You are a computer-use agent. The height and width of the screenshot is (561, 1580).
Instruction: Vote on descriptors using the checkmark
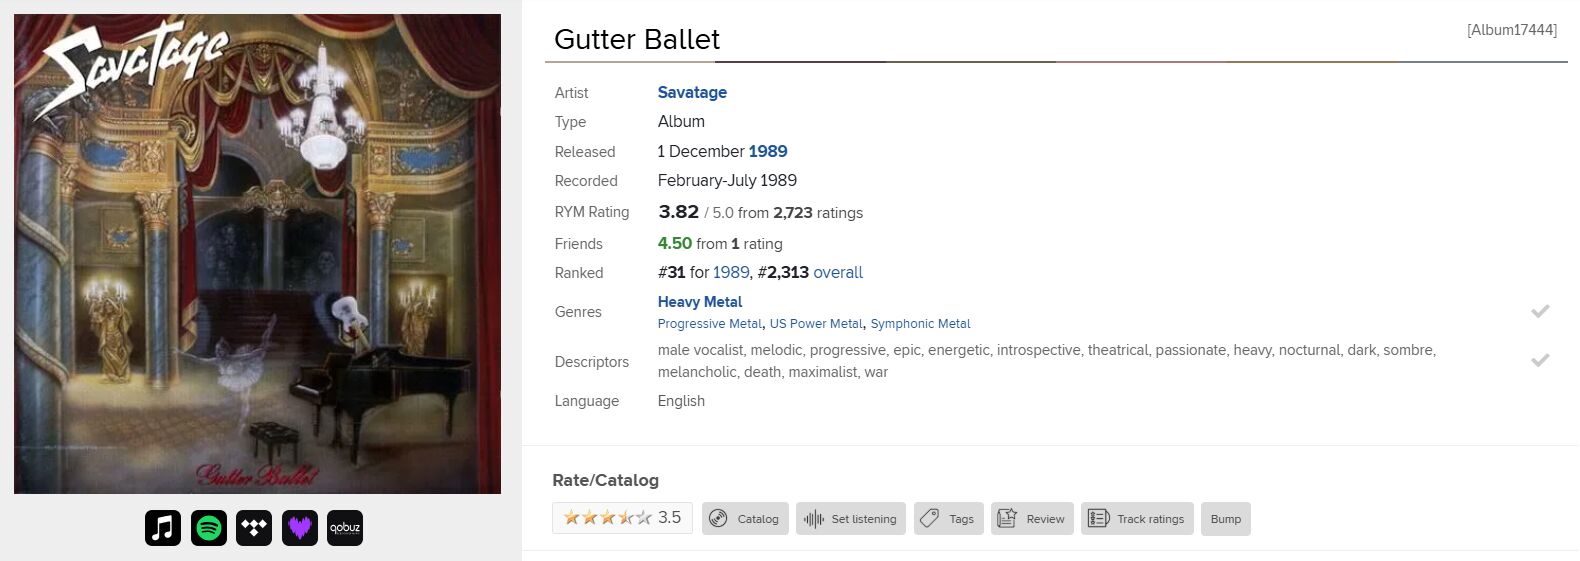(x=1540, y=360)
